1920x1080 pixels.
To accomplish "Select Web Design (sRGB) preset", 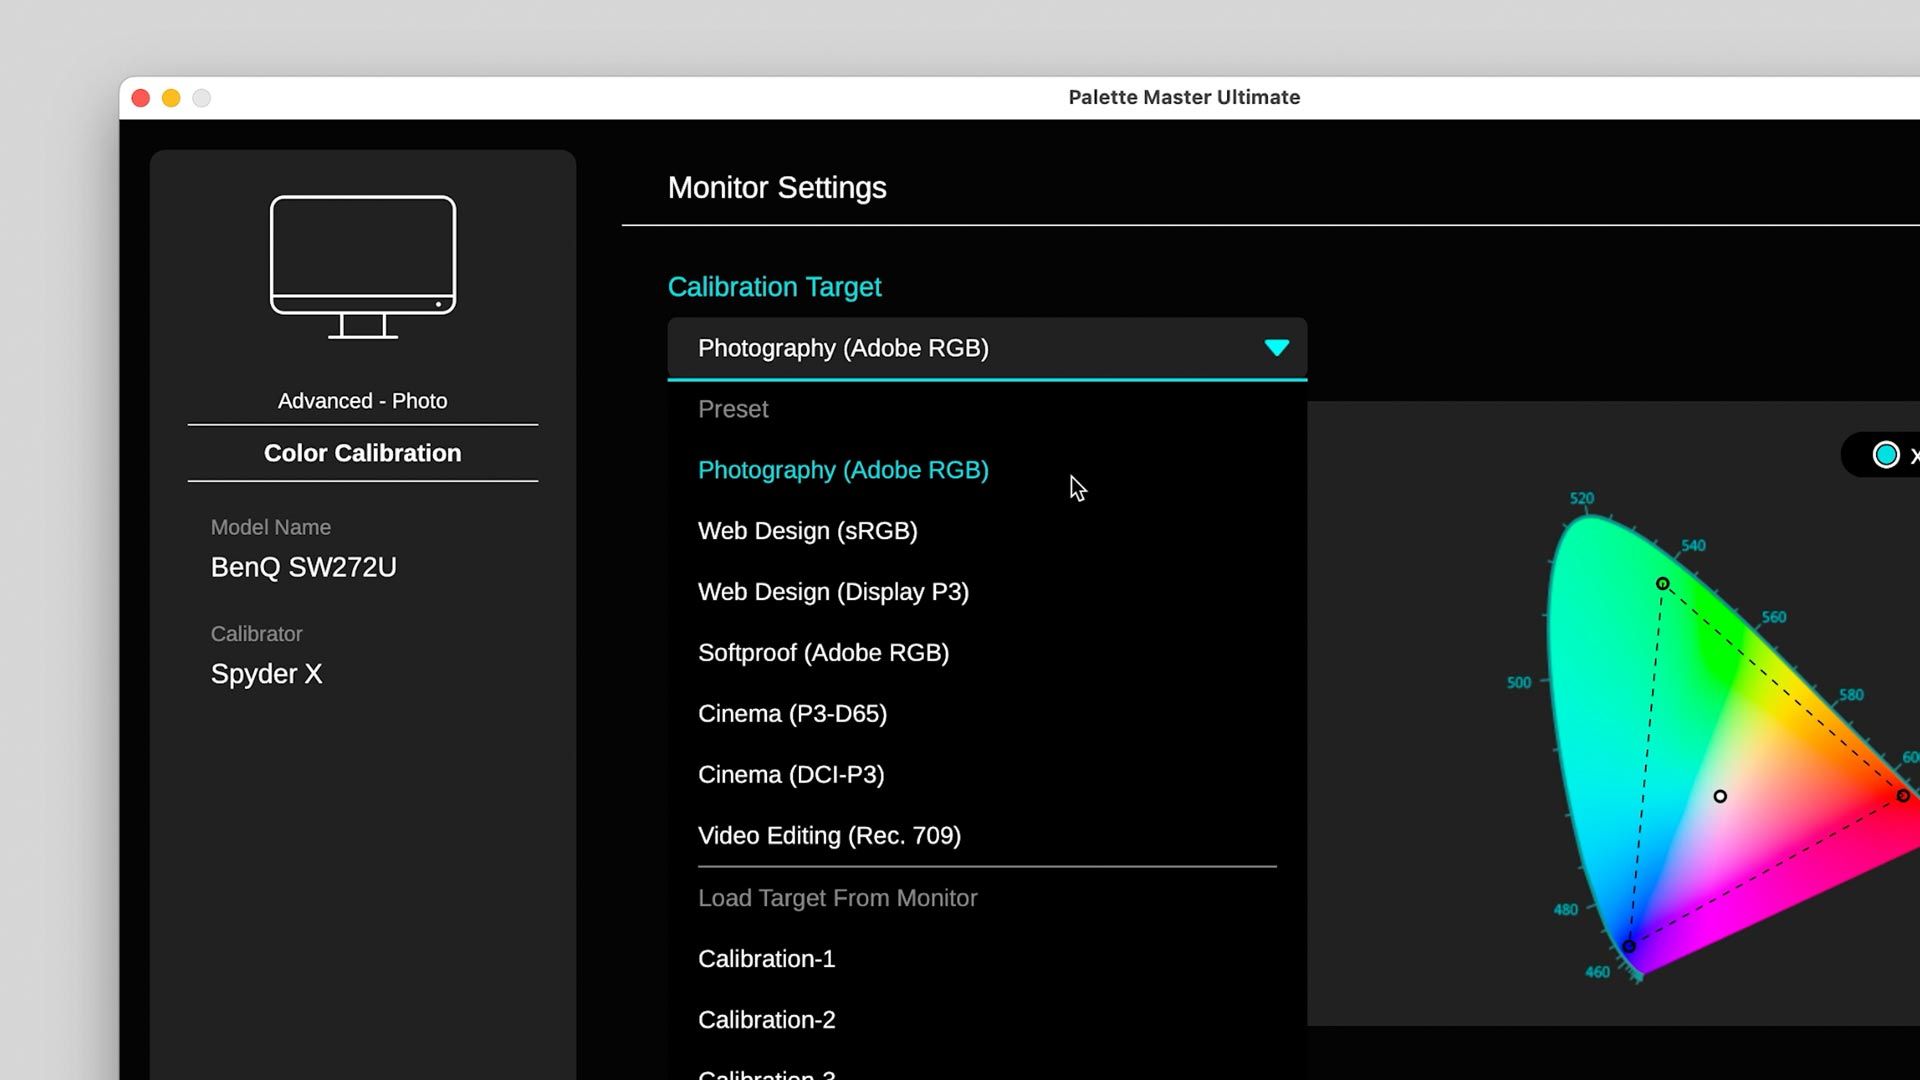I will pyautogui.click(x=808, y=531).
